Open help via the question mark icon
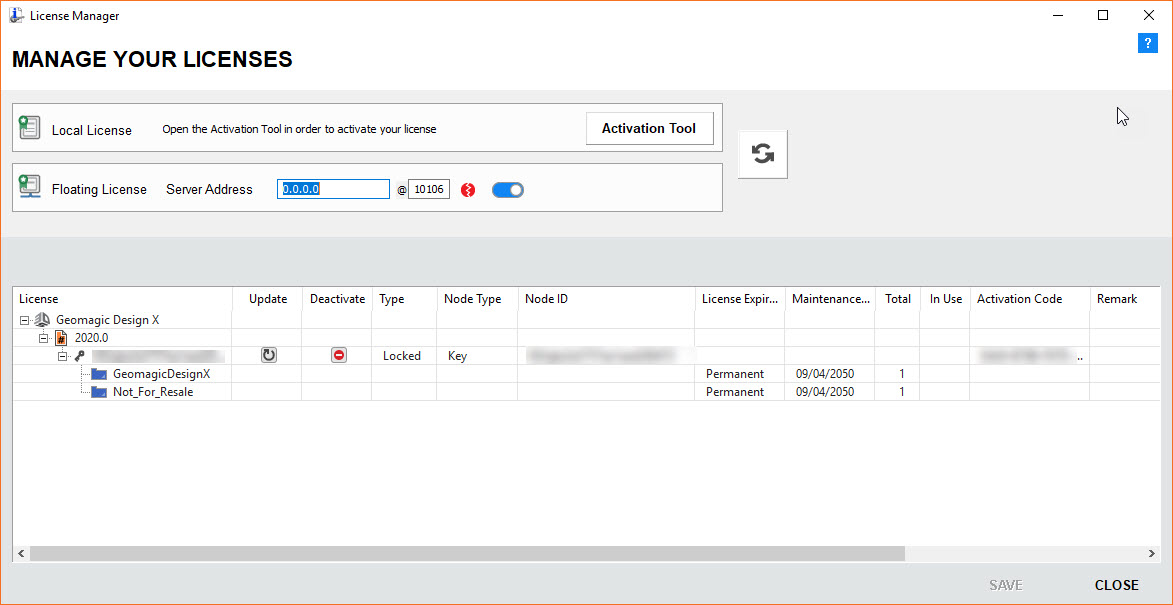 coord(1147,43)
